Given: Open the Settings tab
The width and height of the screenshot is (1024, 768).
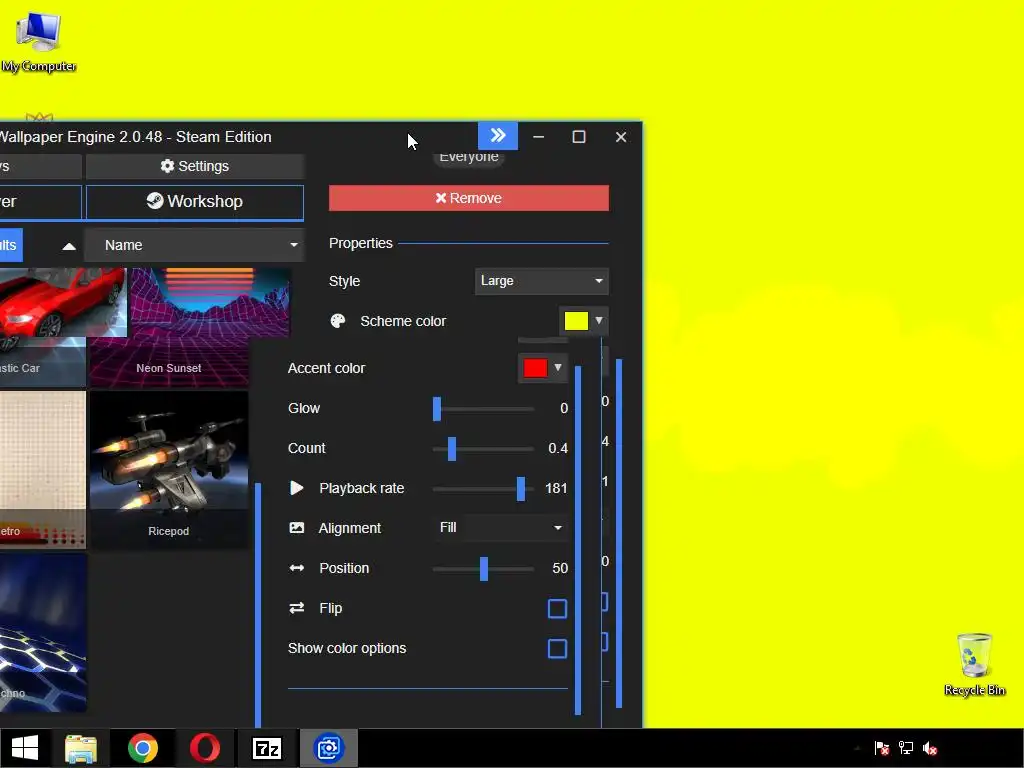Looking at the screenshot, I should pyautogui.click(x=195, y=166).
